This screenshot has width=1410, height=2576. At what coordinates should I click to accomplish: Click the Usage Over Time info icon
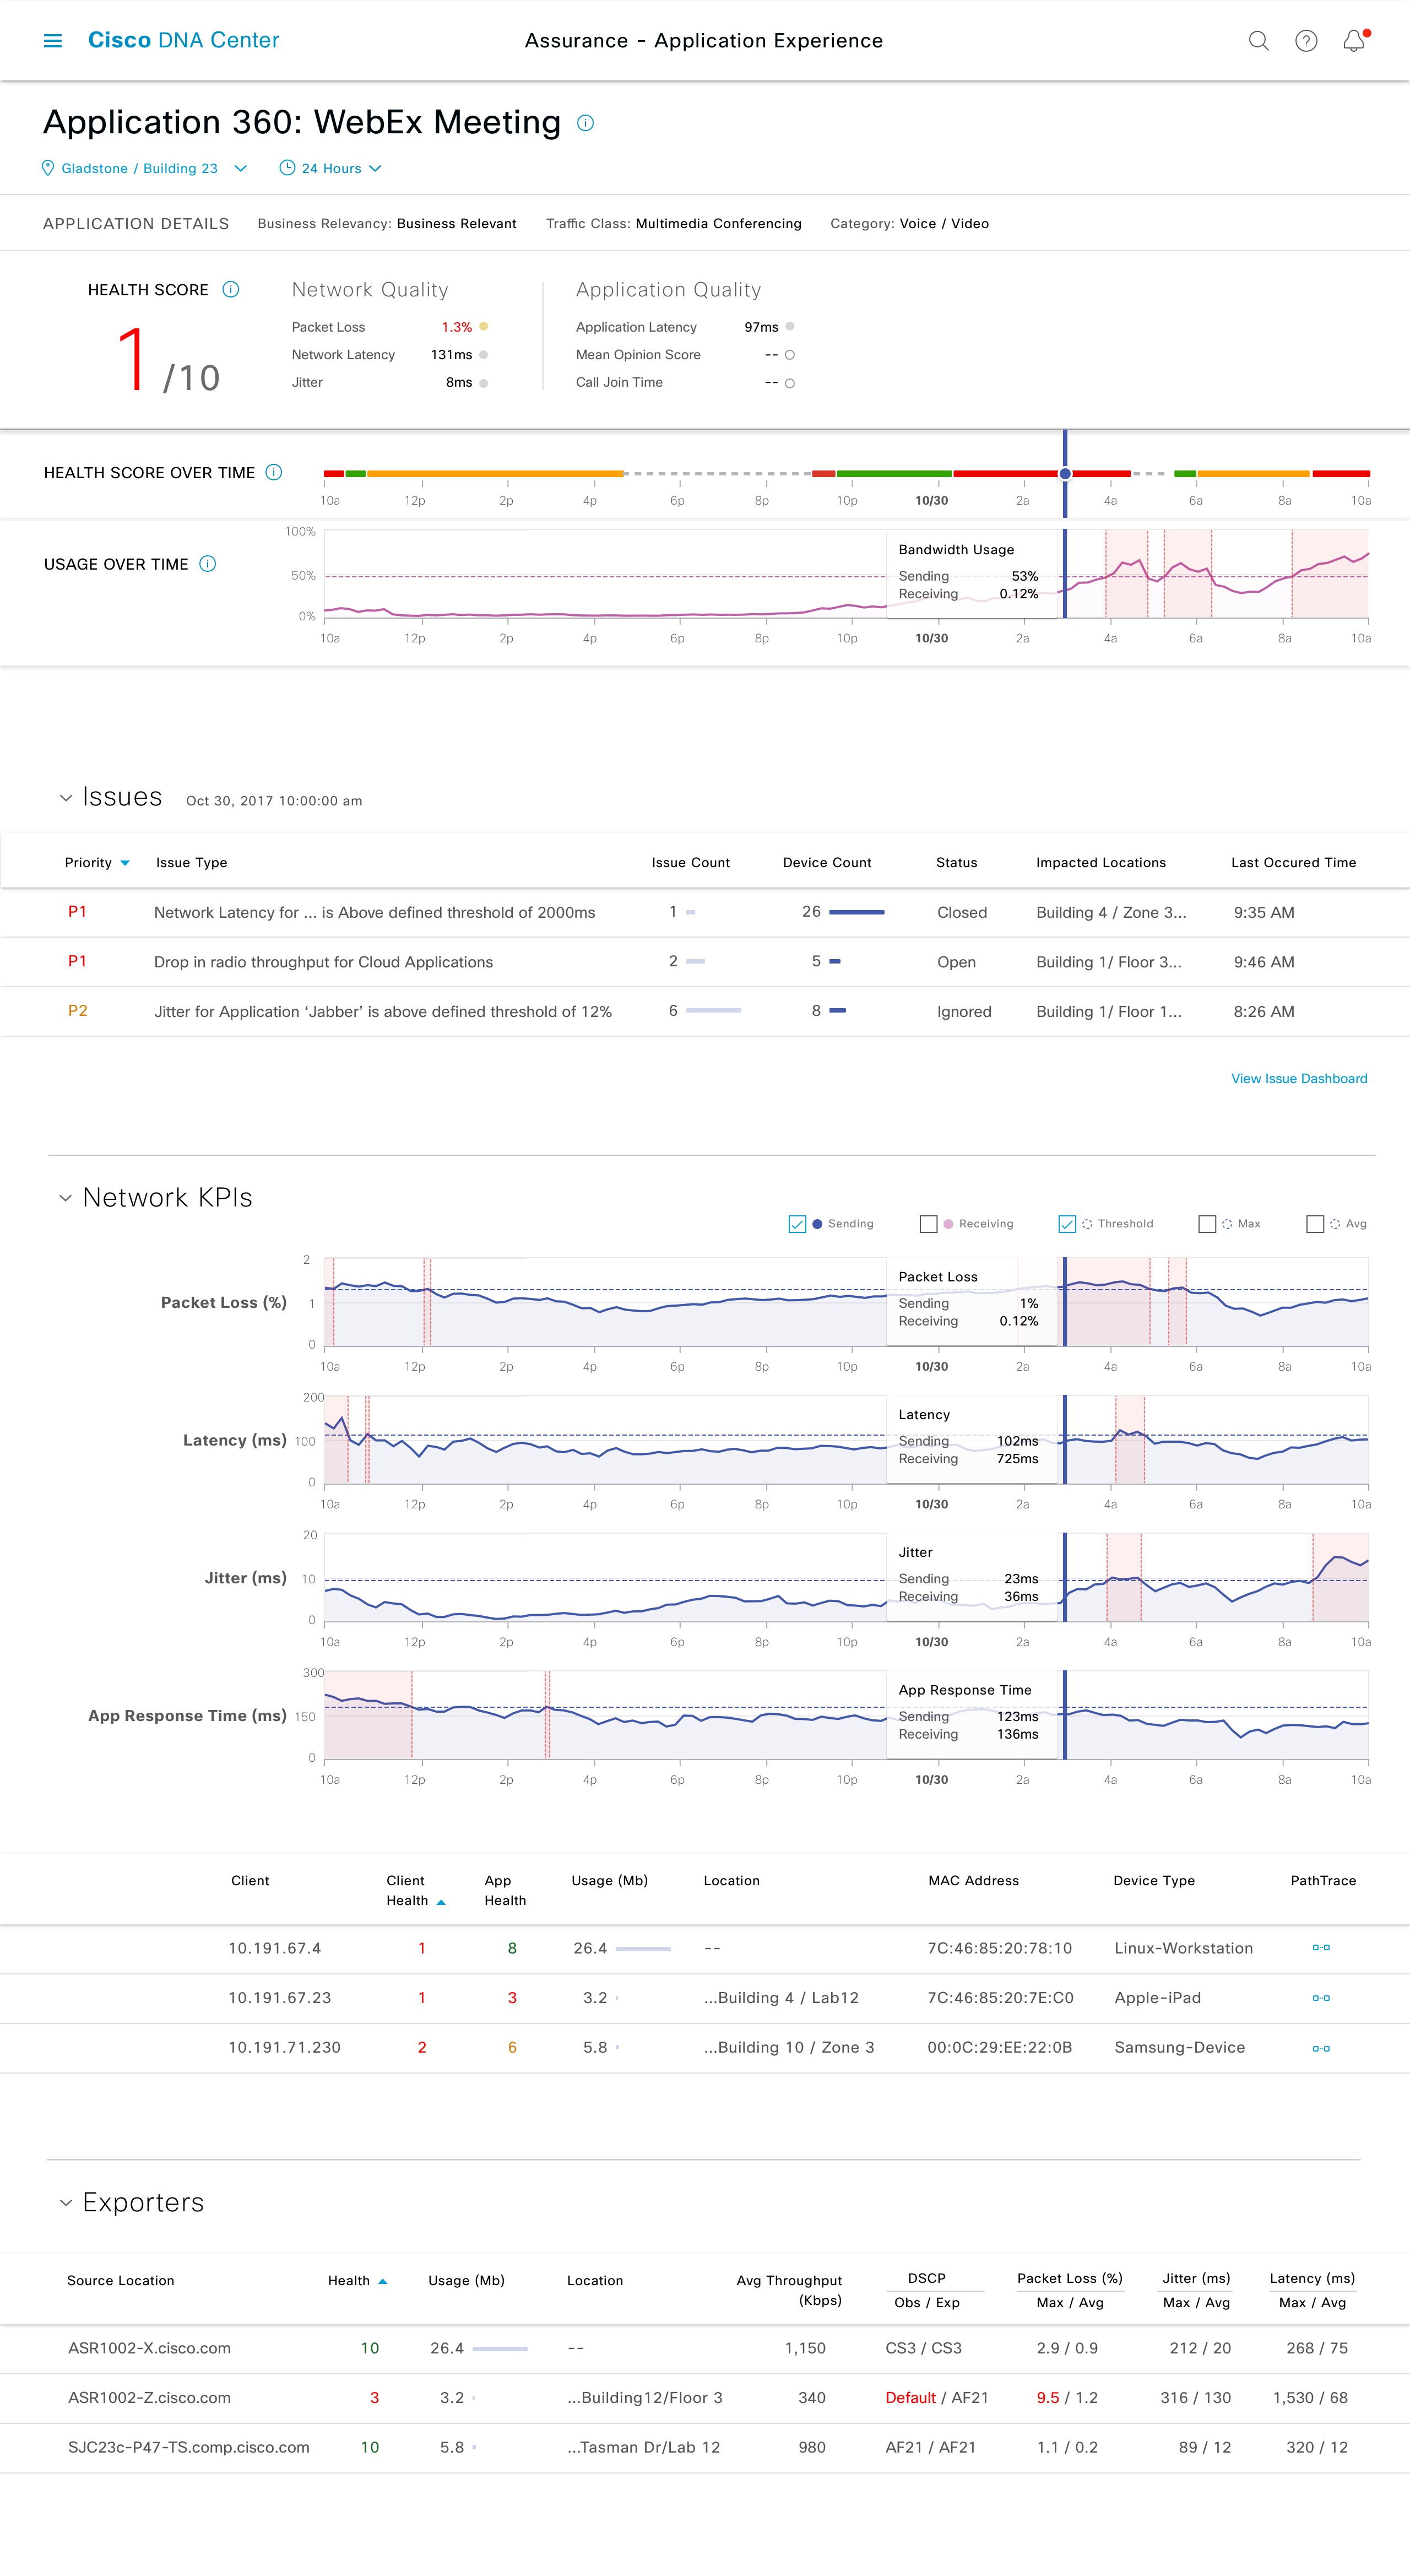pyautogui.click(x=208, y=564)
